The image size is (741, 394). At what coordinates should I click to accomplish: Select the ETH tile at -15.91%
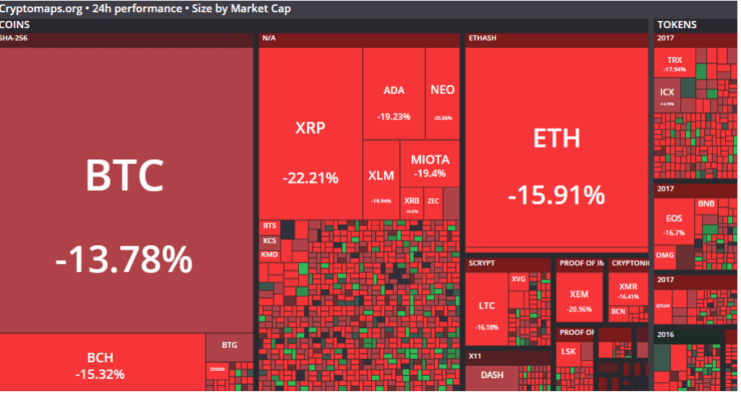point(557,147)
